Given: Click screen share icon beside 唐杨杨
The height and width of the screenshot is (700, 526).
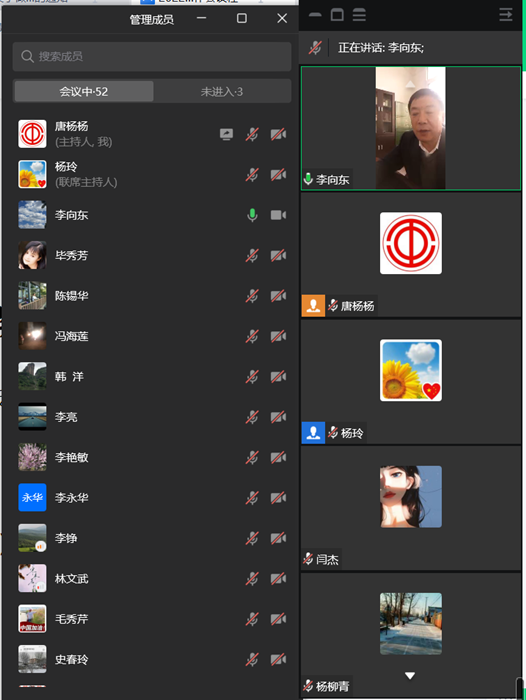Looking at the screenshot, I should tap(226, 134).
